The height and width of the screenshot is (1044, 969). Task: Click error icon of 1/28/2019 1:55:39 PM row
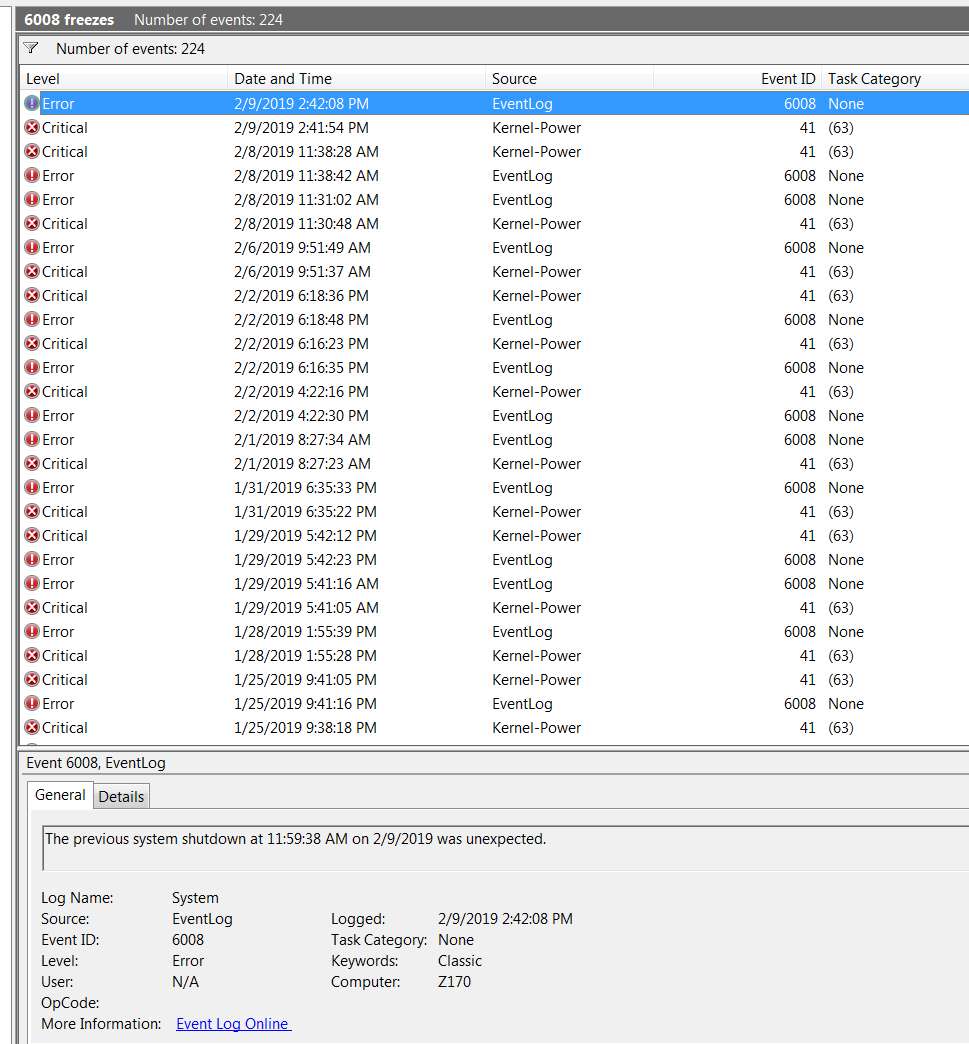tap(32, 631)
